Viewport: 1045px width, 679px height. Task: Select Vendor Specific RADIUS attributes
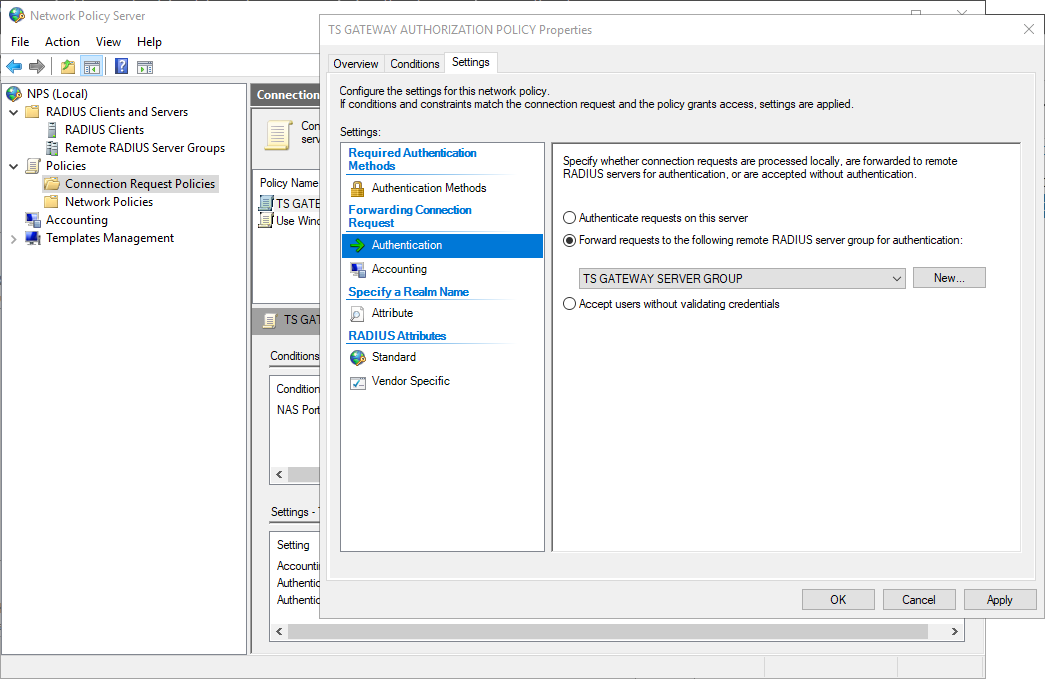pos(414,381)
